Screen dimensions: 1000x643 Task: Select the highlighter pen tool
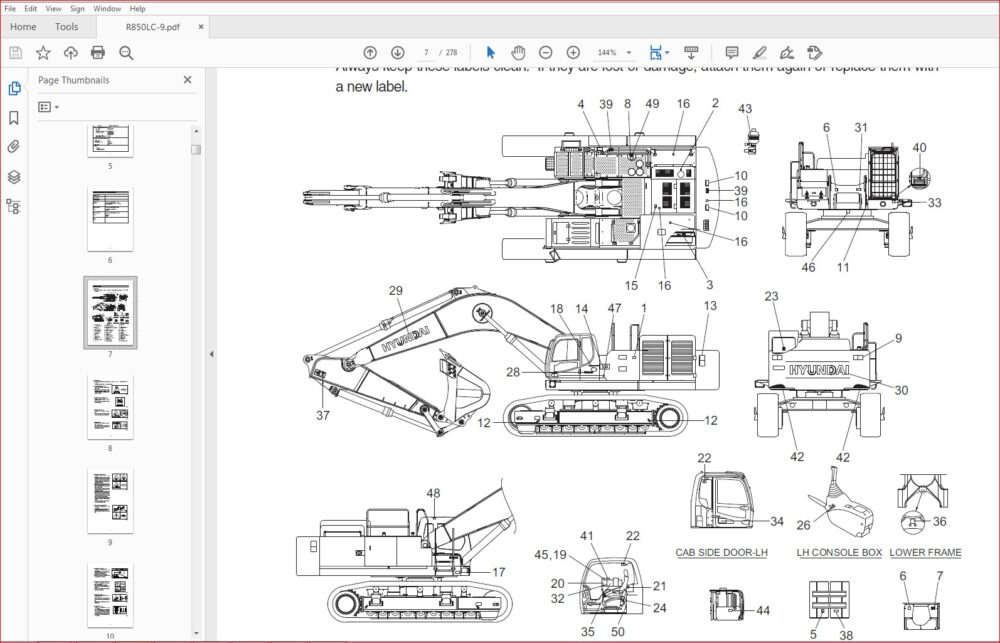coord(759,52)
